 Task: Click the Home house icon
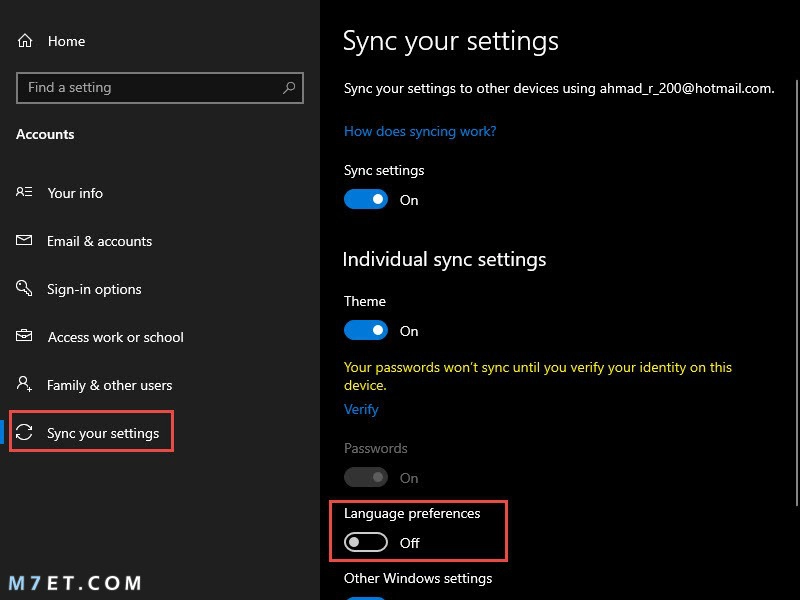pyautogui.click(x=24, y=41)
